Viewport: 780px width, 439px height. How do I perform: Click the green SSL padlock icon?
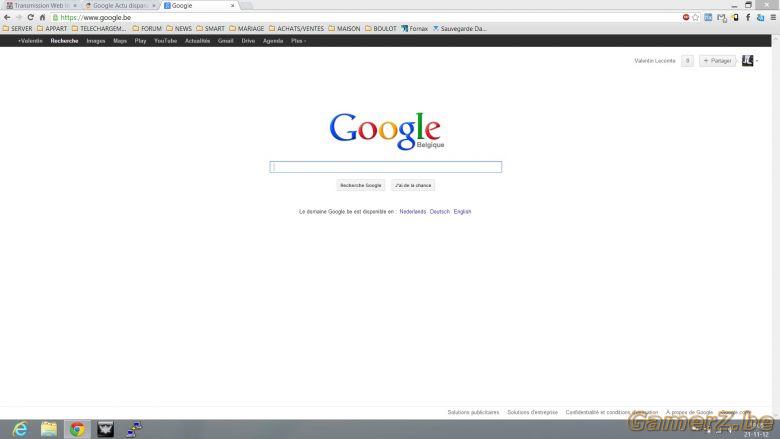[x=55, y=17]
